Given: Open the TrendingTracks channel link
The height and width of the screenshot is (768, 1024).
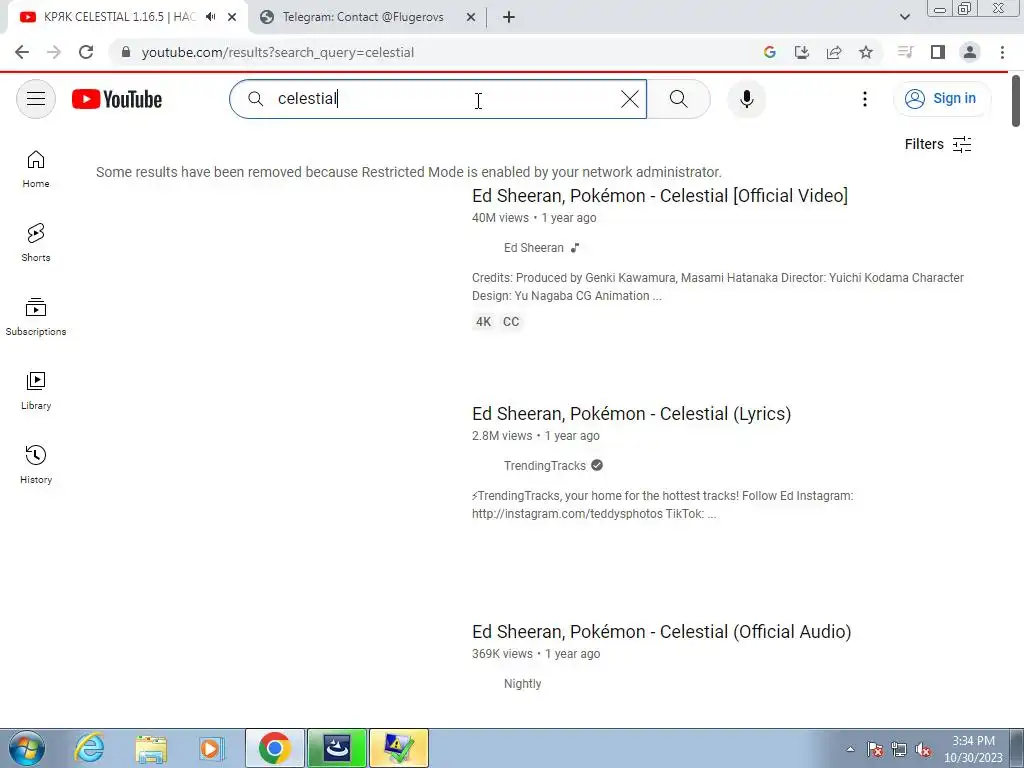Looking at the screenshot, I should pyautogui.click(x=545, y=466).
